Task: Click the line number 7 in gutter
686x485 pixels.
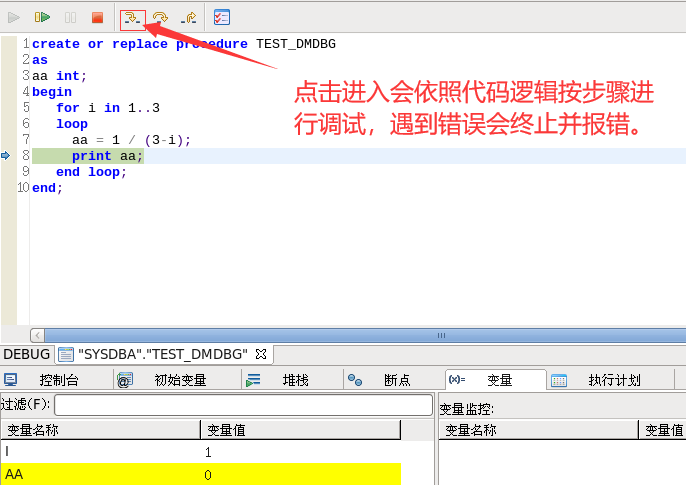Action: 26,140
